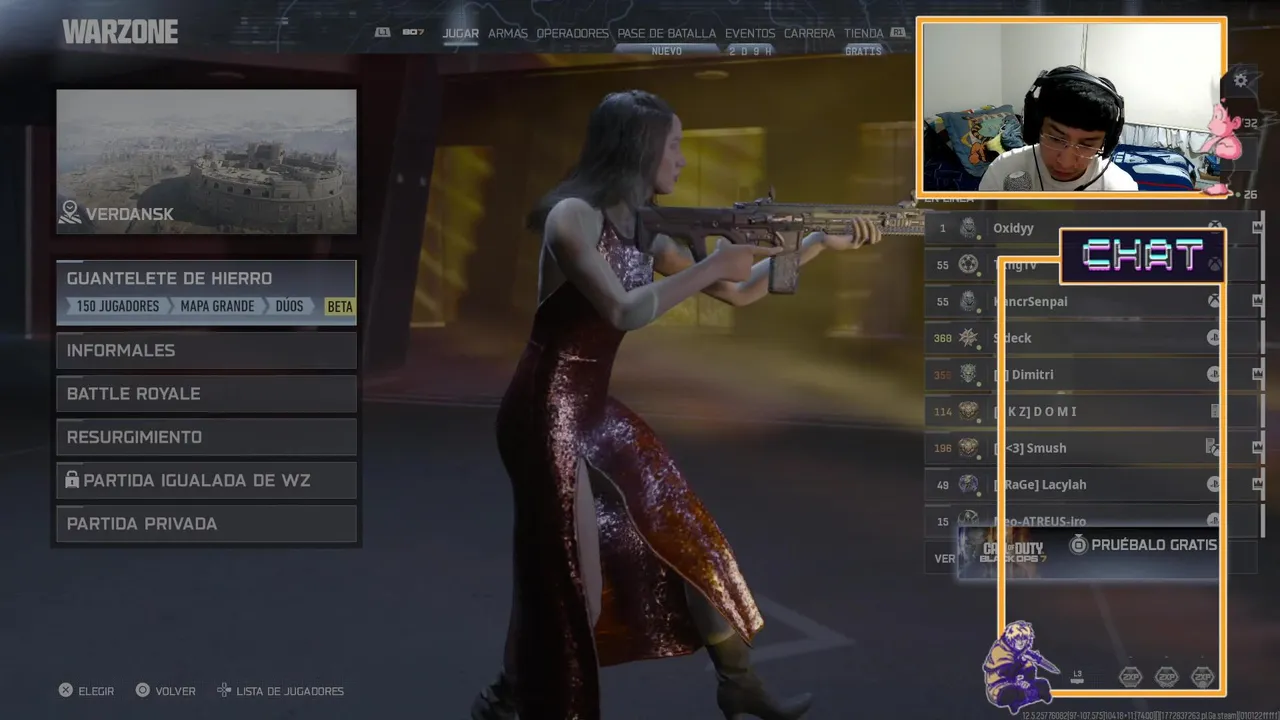Image resolution: width=1280 pixels, height=720 pixels.
Task: Click D O M I's rank emblem
Action: point(968,411)
